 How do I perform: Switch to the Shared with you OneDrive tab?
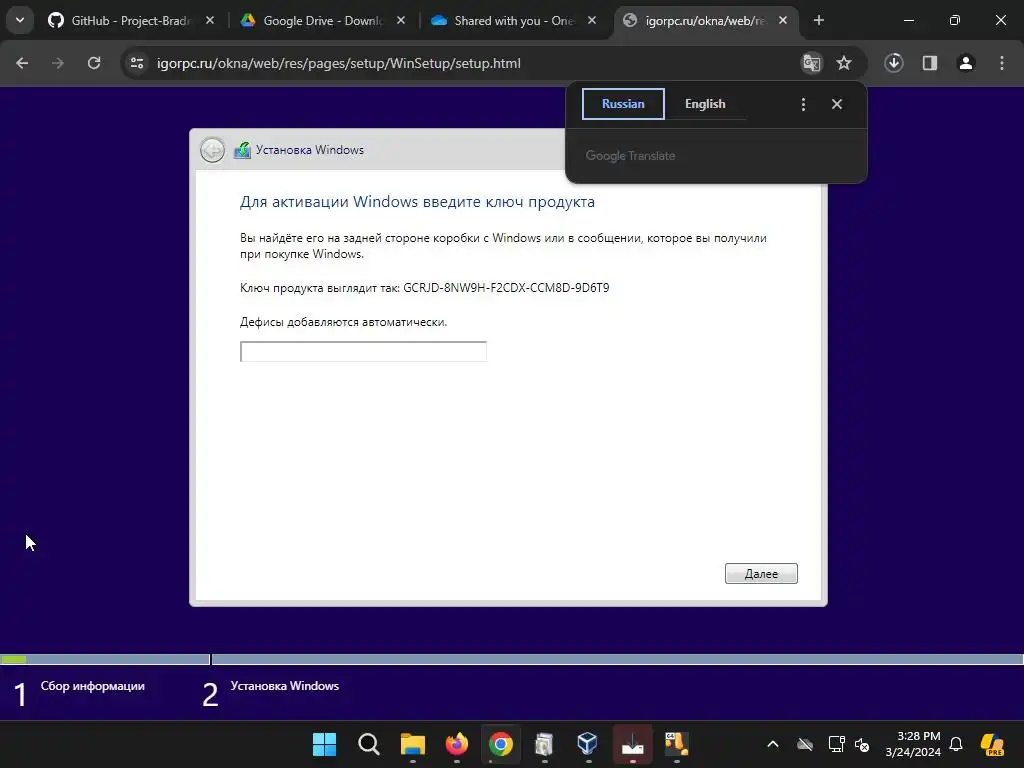514,21
